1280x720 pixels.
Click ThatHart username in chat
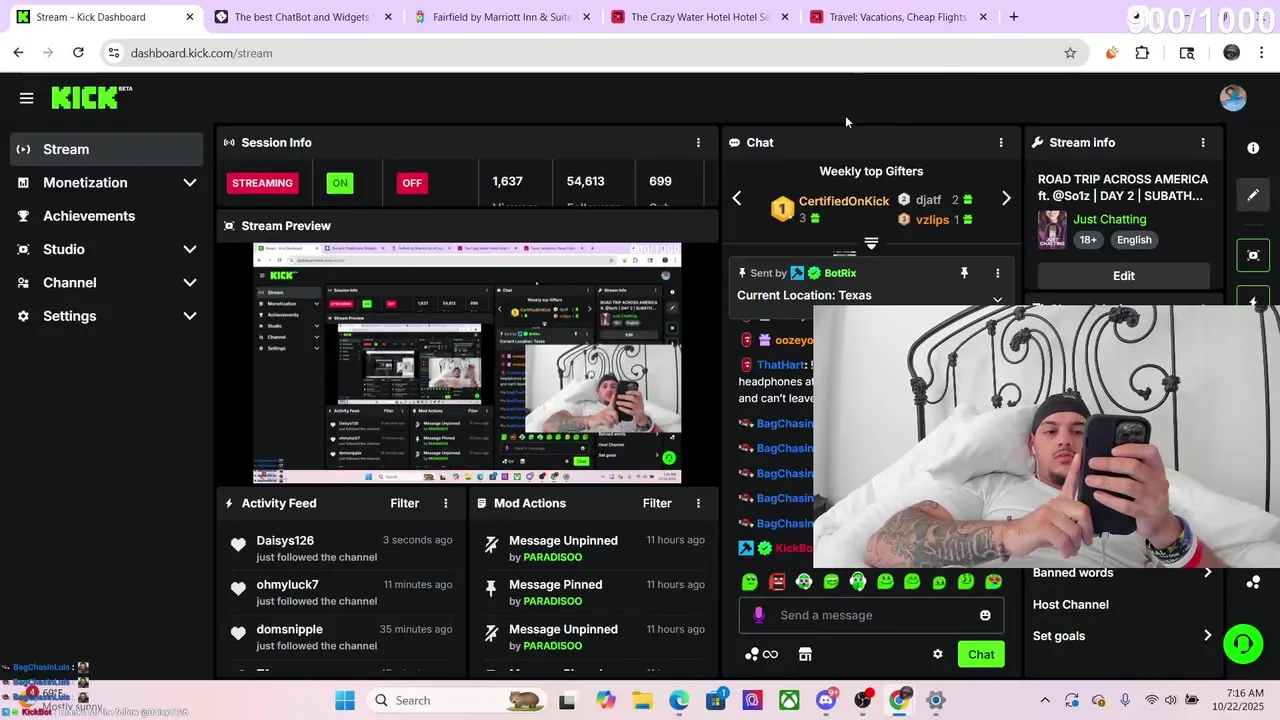pyautogui.click(x=781, y=365)
